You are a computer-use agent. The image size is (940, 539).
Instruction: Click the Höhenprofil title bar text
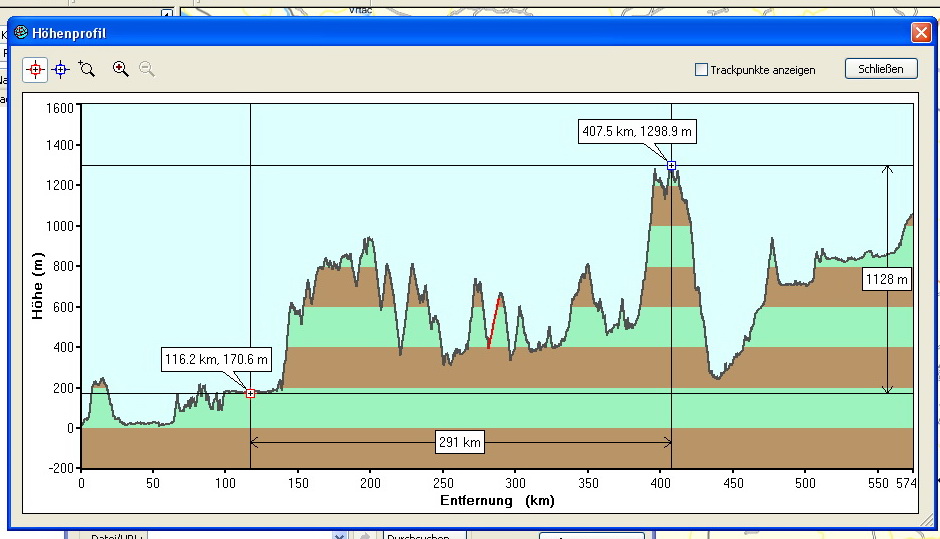pos(69,33)
